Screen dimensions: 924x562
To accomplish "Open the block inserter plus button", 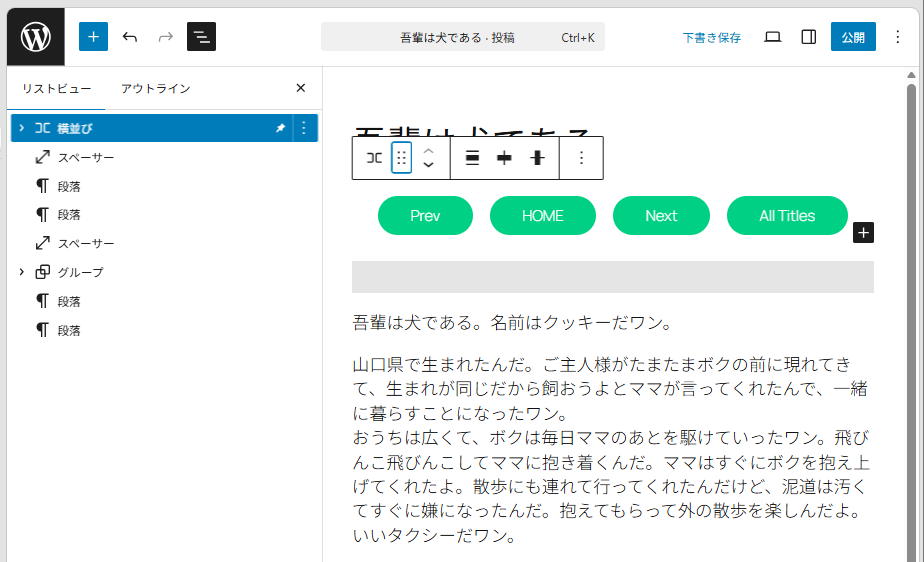I will [93, 37].
